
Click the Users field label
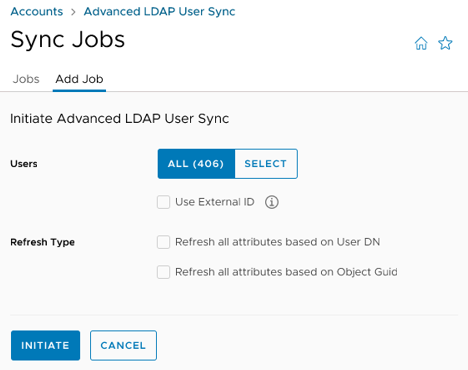point(24,164)
